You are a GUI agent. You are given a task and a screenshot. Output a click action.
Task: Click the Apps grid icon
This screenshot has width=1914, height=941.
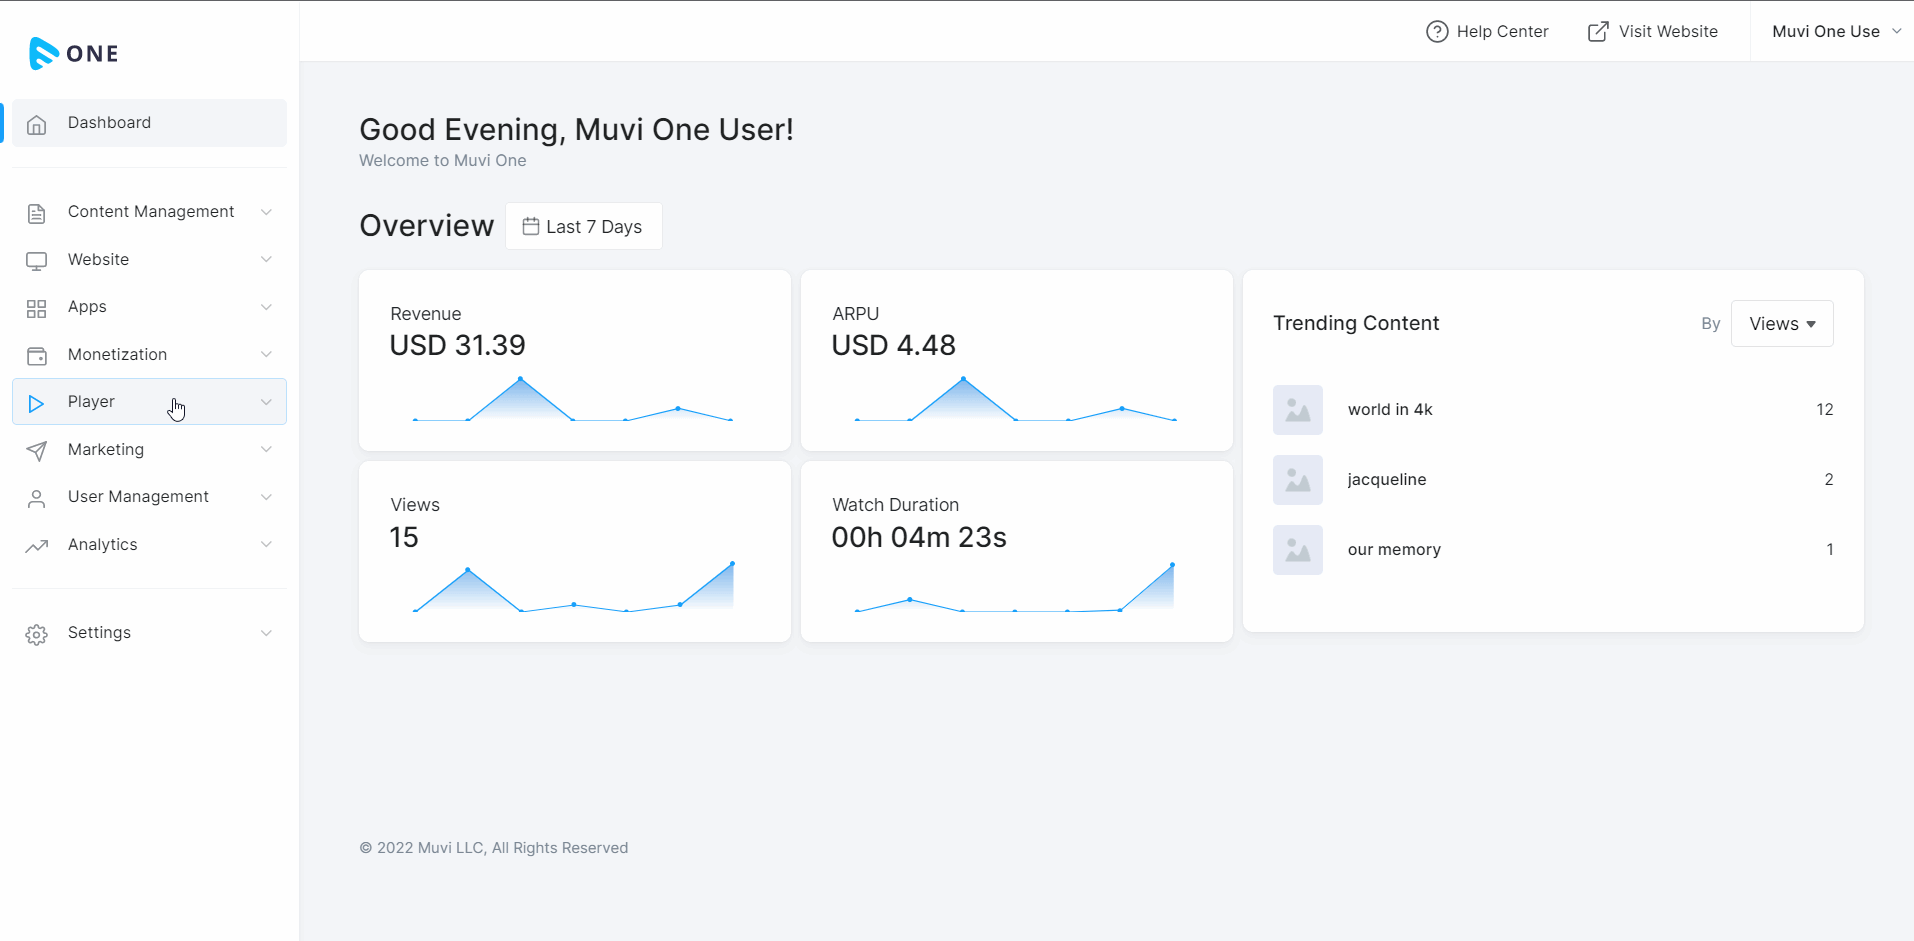[37, 308]
